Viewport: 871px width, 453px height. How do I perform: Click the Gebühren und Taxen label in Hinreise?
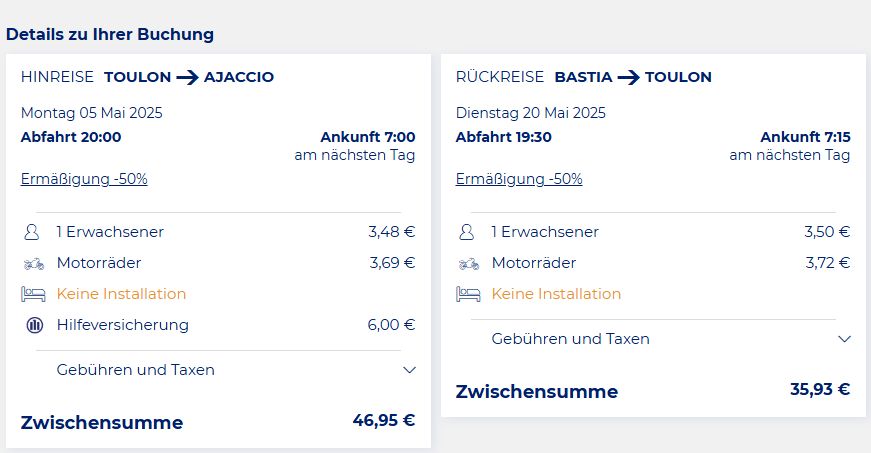pyautogui.click(x=135, y=370)
